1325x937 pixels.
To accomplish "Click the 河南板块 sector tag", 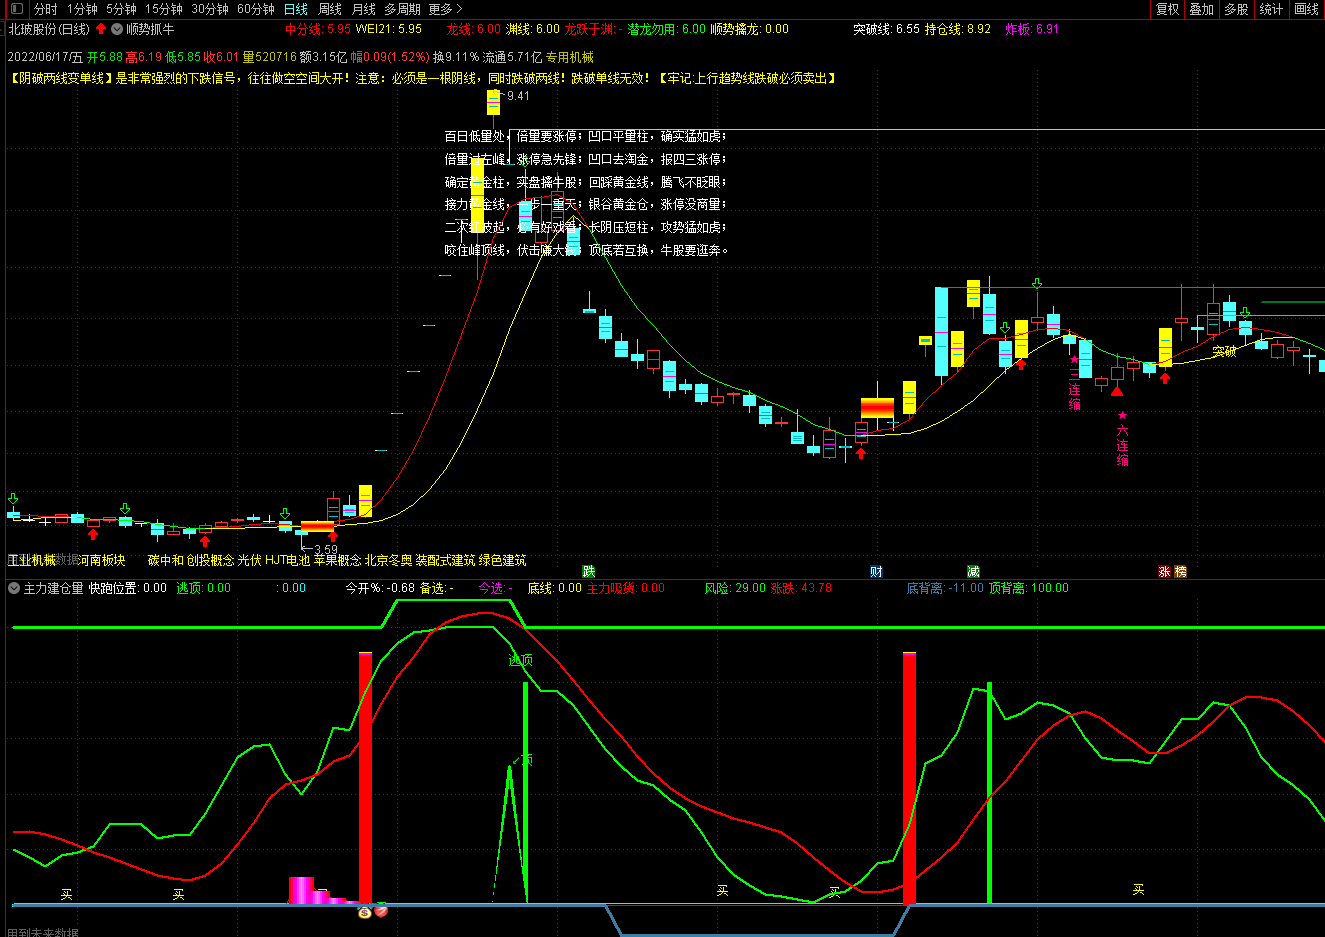I will point(102,560).
